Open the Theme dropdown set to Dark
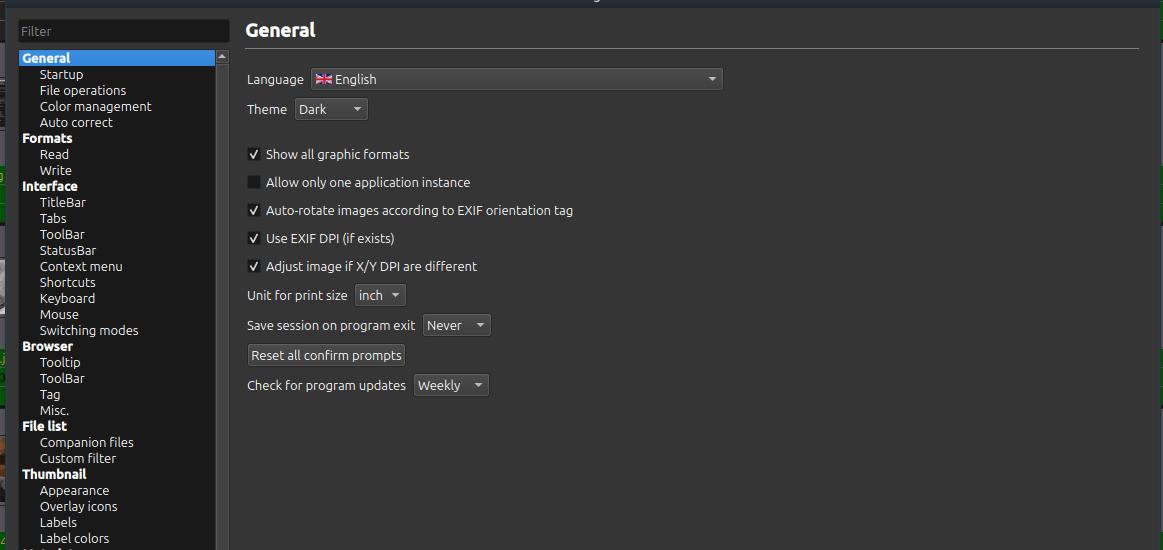The width and height of the screenshot is (1163, 550). [331, 109]
